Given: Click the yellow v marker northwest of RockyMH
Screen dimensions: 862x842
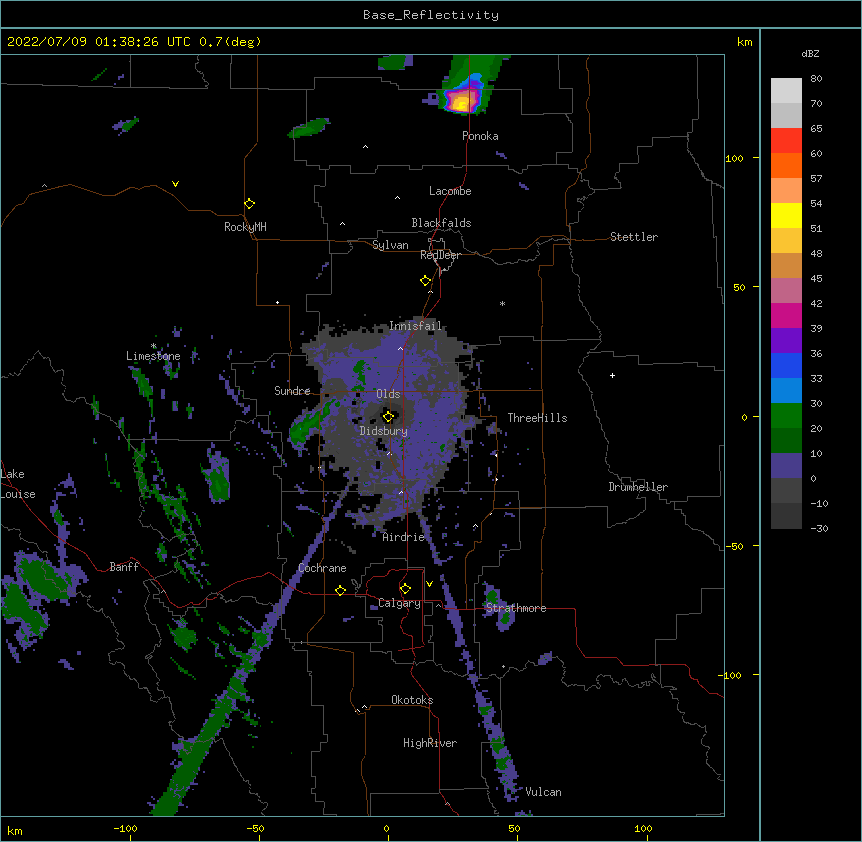Looking at the screenshot, I should pos(175,184).
